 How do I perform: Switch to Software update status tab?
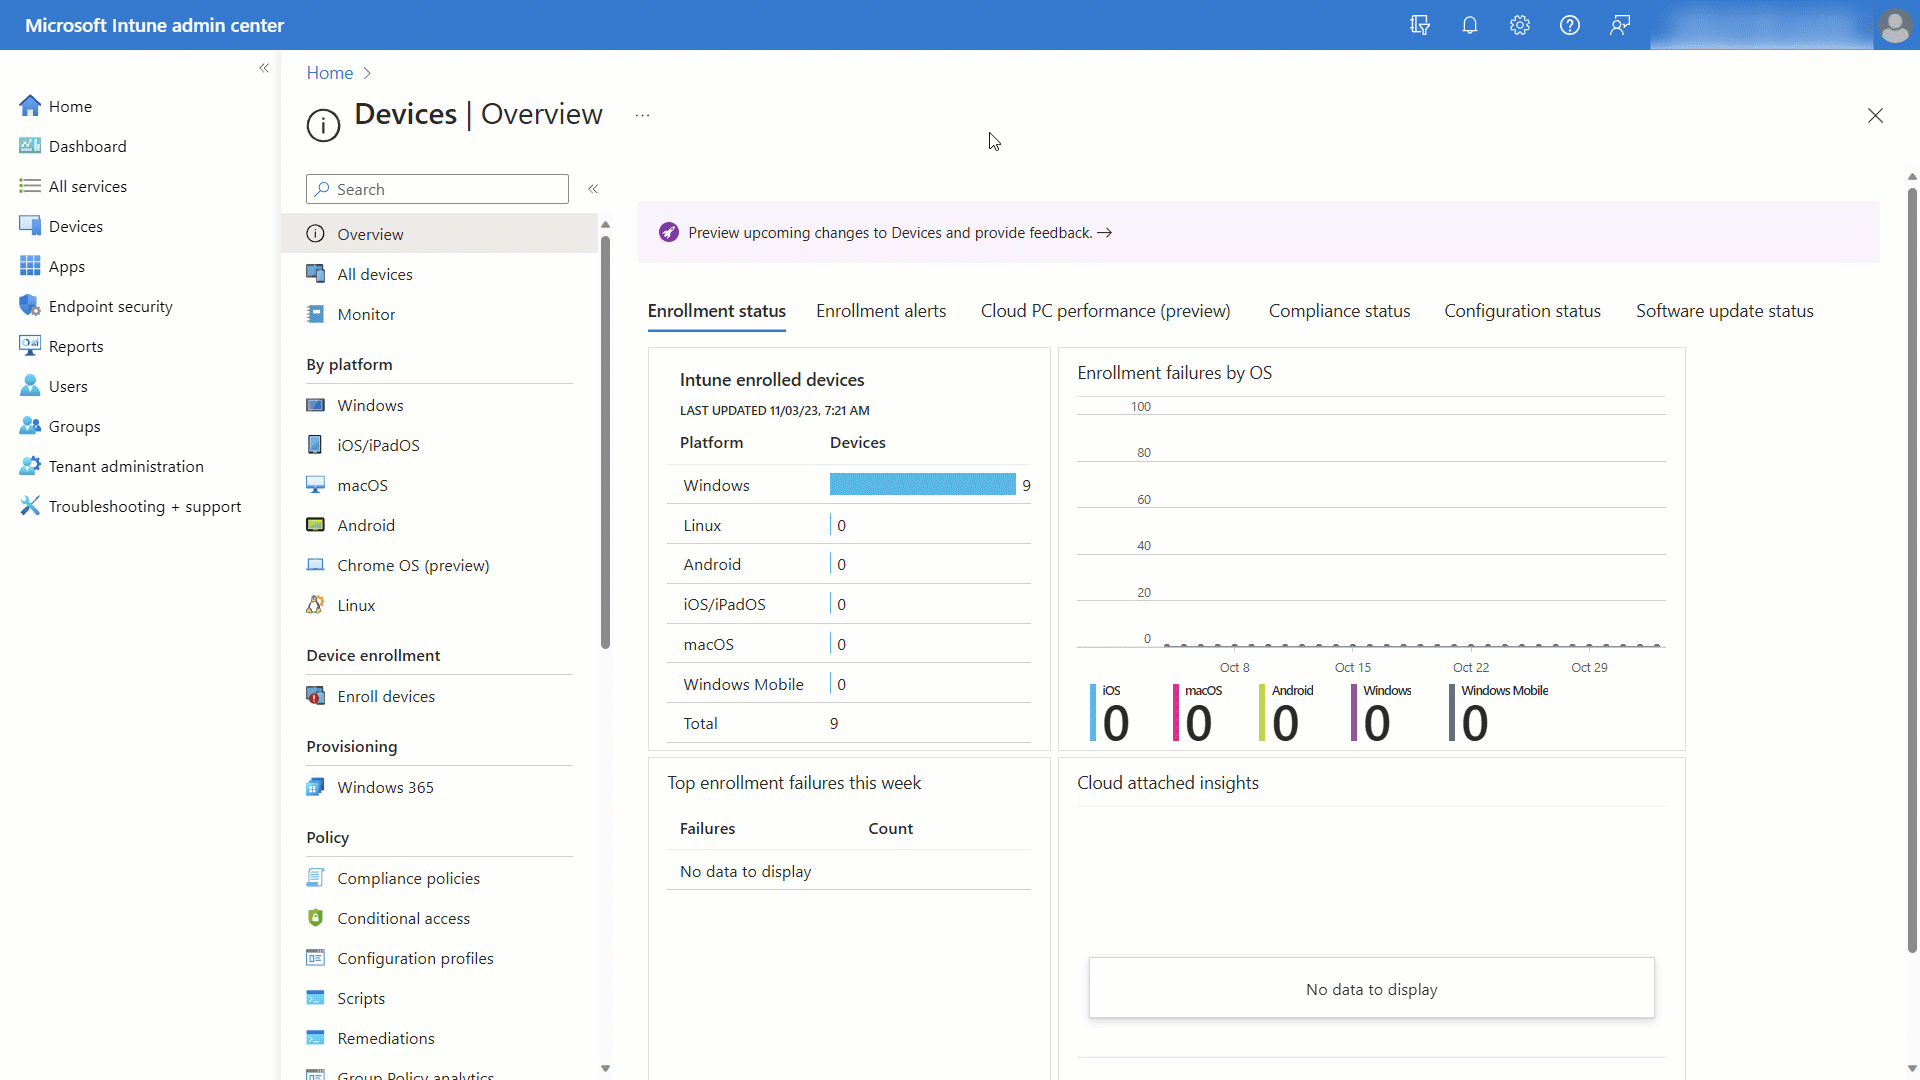[1724, 311]
